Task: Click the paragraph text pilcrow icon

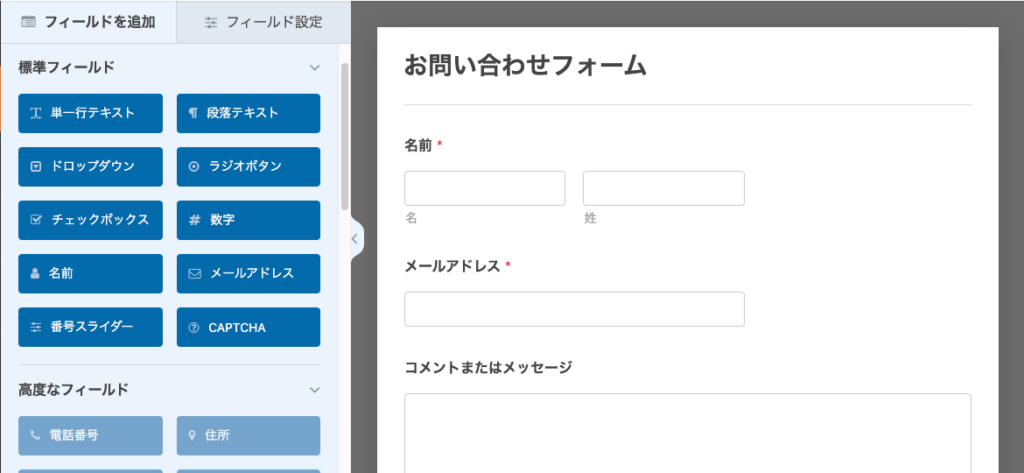Action: click(193, 114)
